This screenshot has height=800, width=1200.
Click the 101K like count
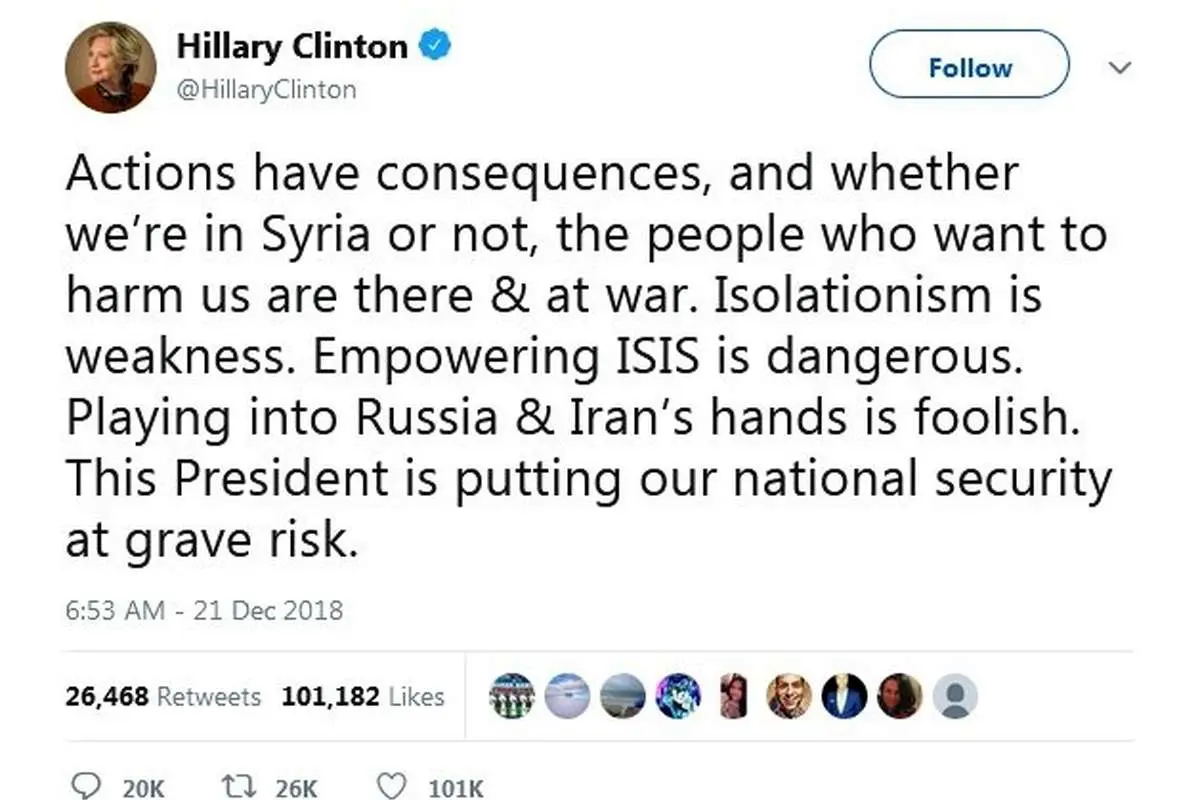456,788
